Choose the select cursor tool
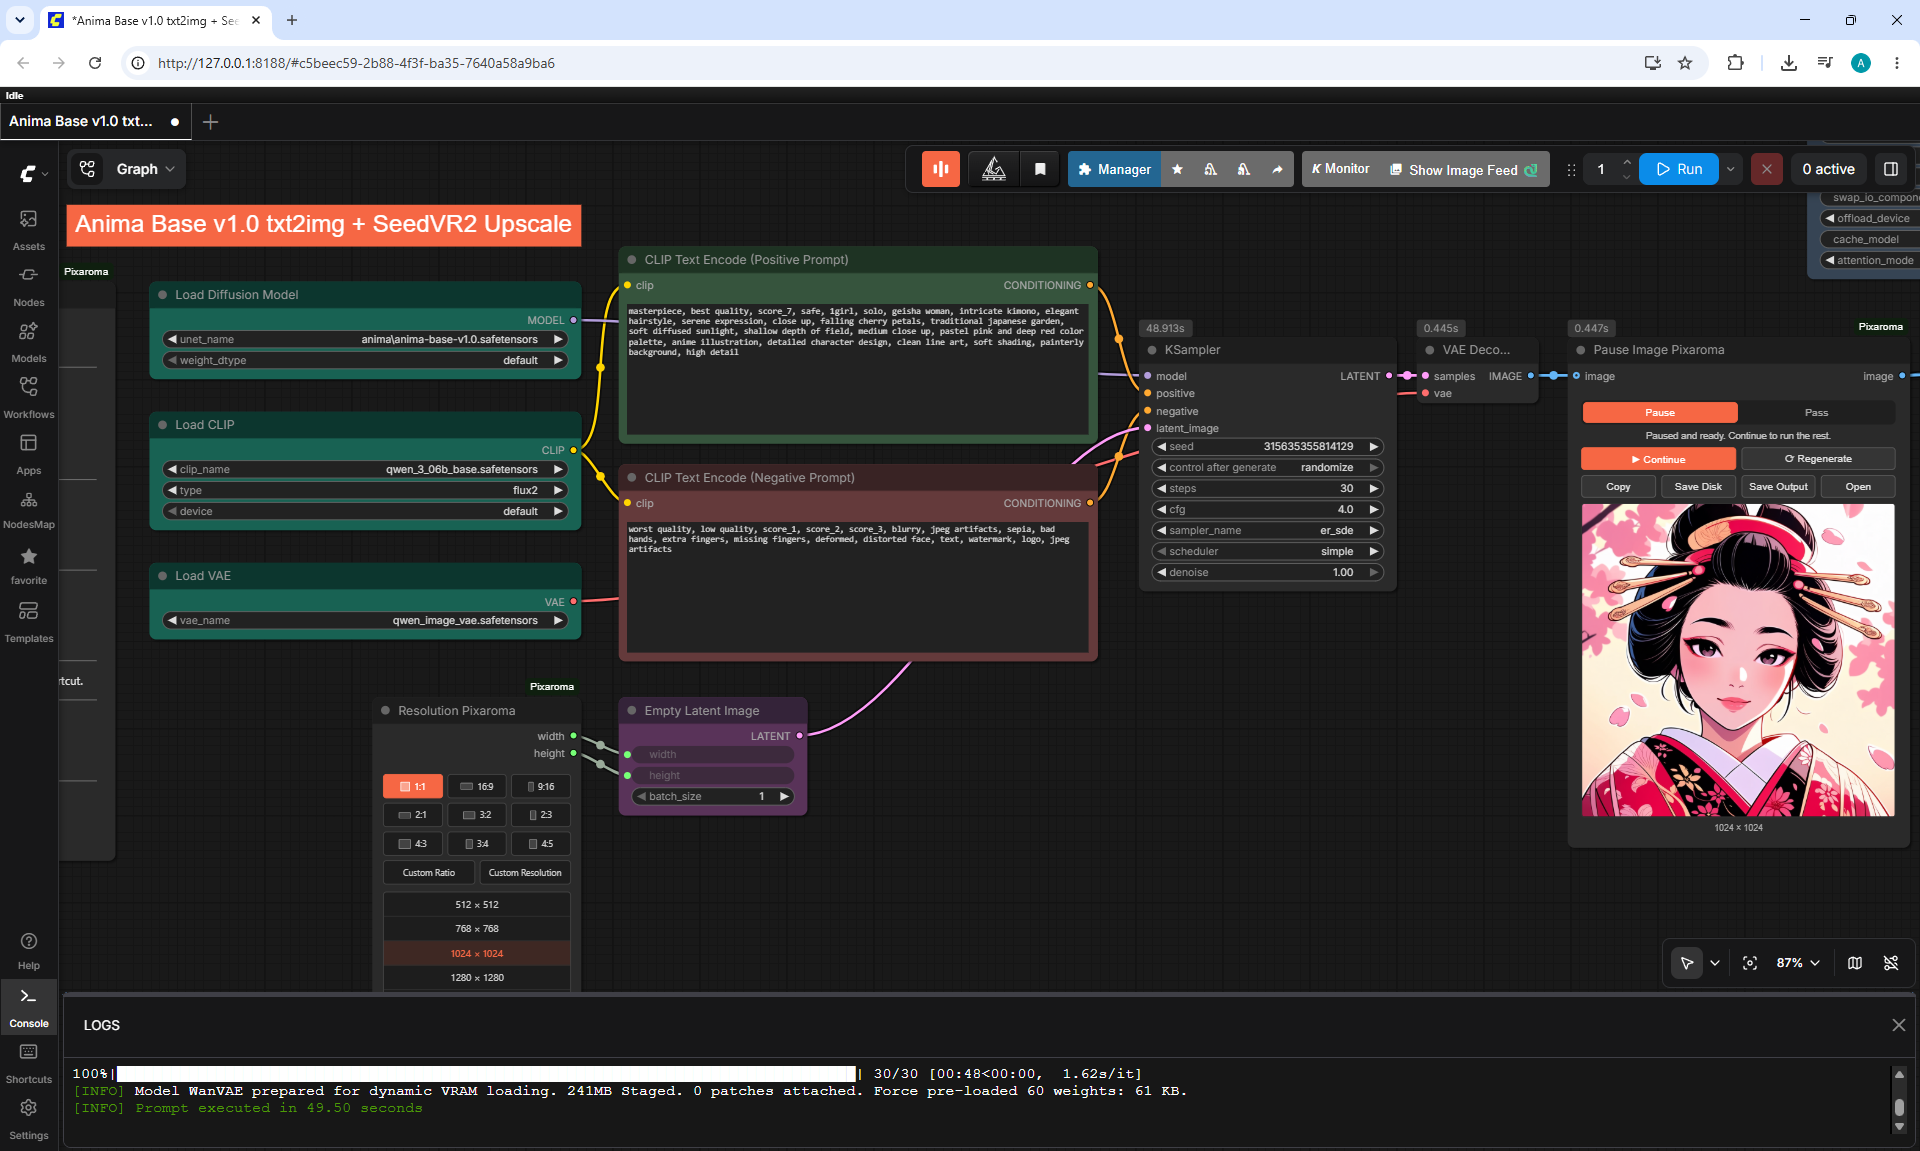Screen dimensions: 1920x1151 pos(1687,963)
